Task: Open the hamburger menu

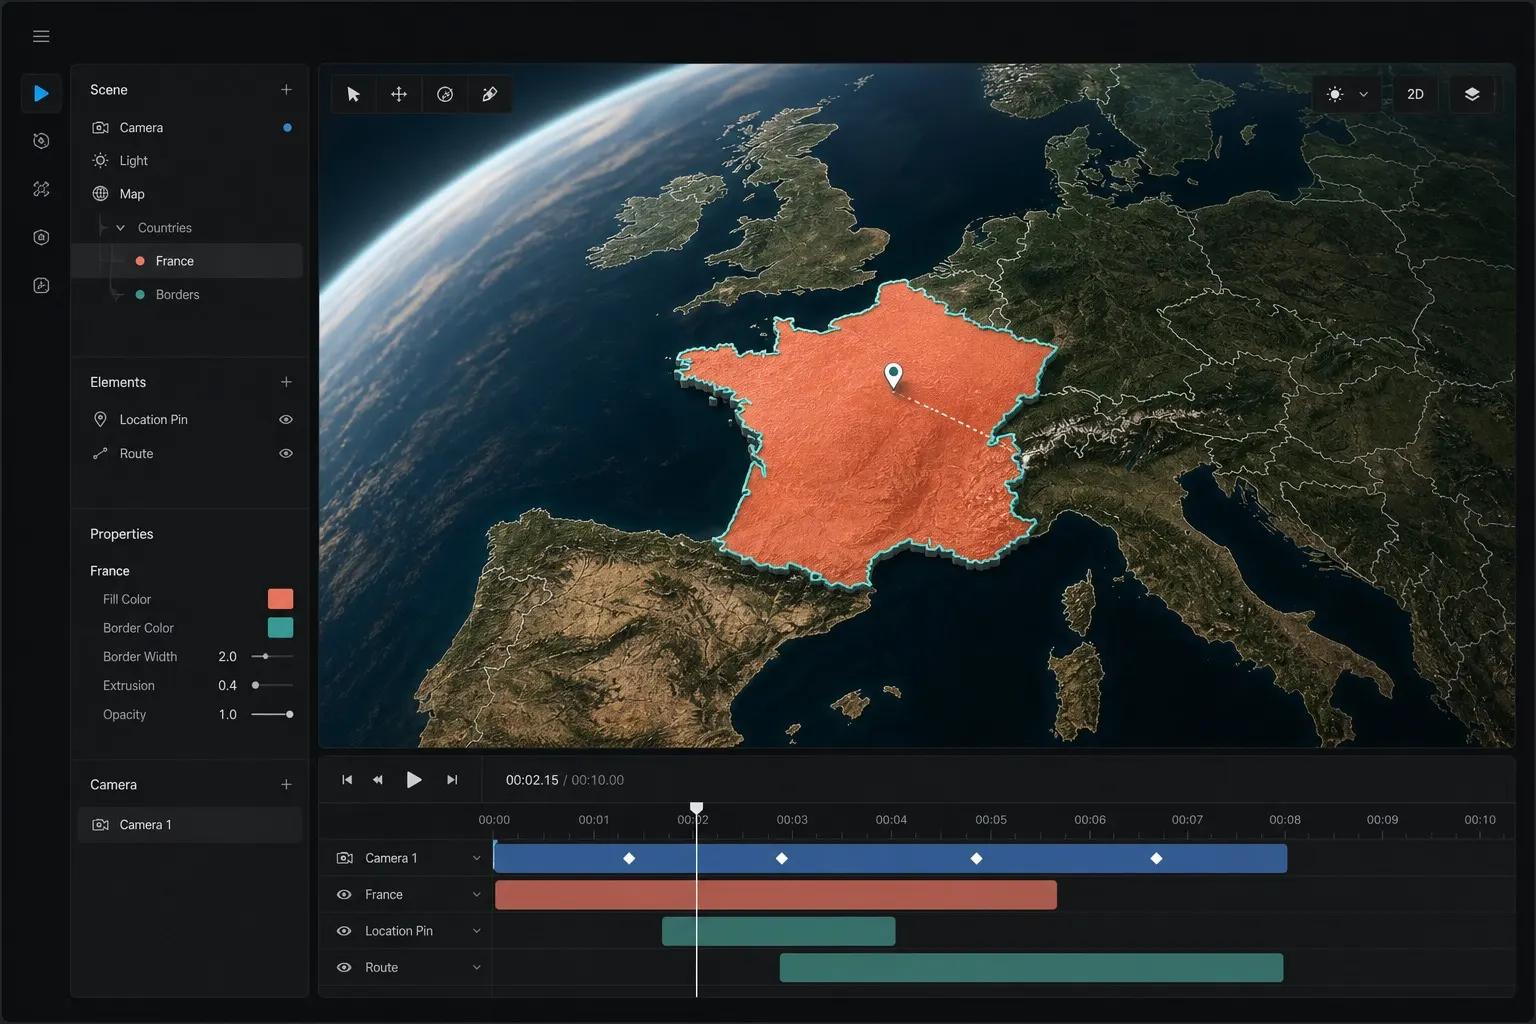Action: [x=41, y=36]
